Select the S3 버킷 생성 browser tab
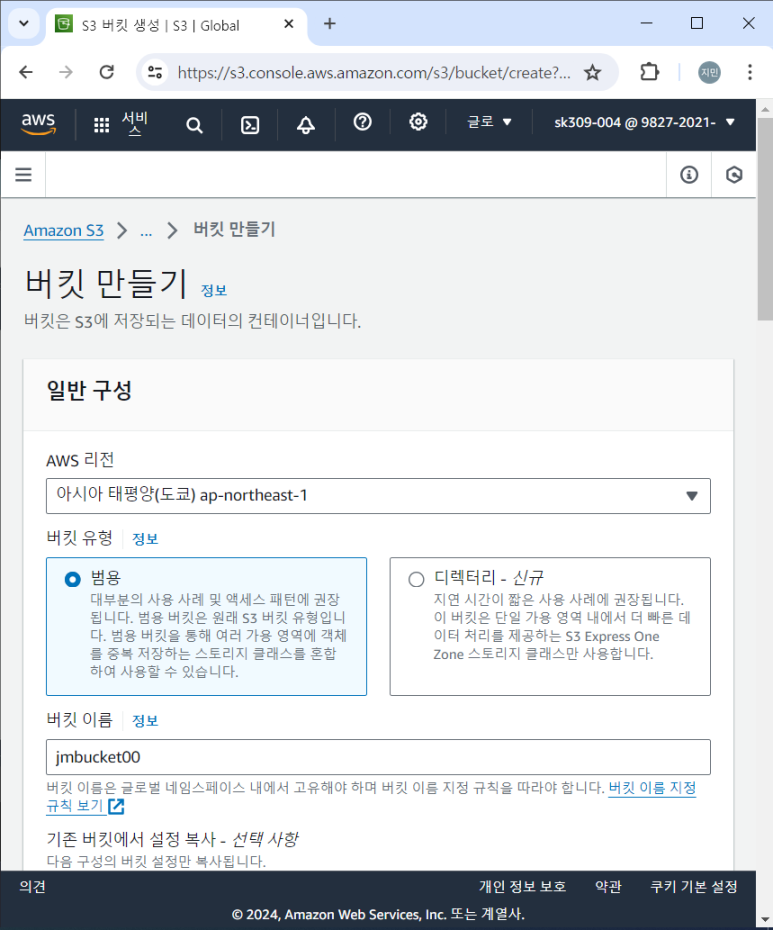This screenshot has height=930, width=773. 176,25
